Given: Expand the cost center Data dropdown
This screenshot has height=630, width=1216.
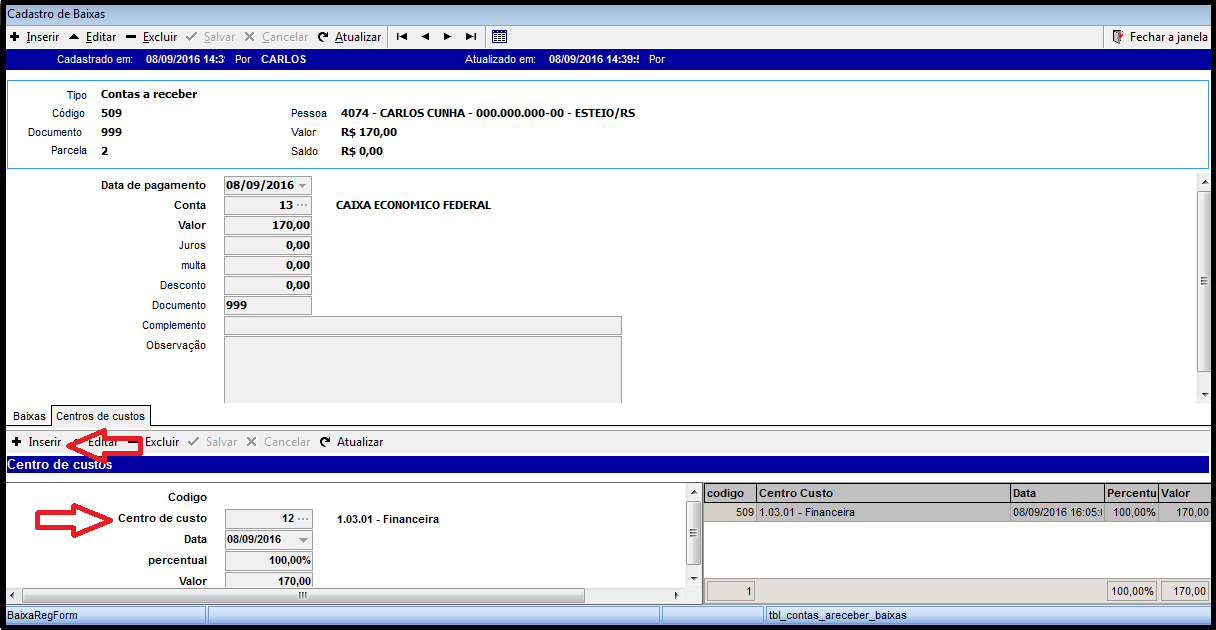Looking at the screenshot, I should [303, 540].
